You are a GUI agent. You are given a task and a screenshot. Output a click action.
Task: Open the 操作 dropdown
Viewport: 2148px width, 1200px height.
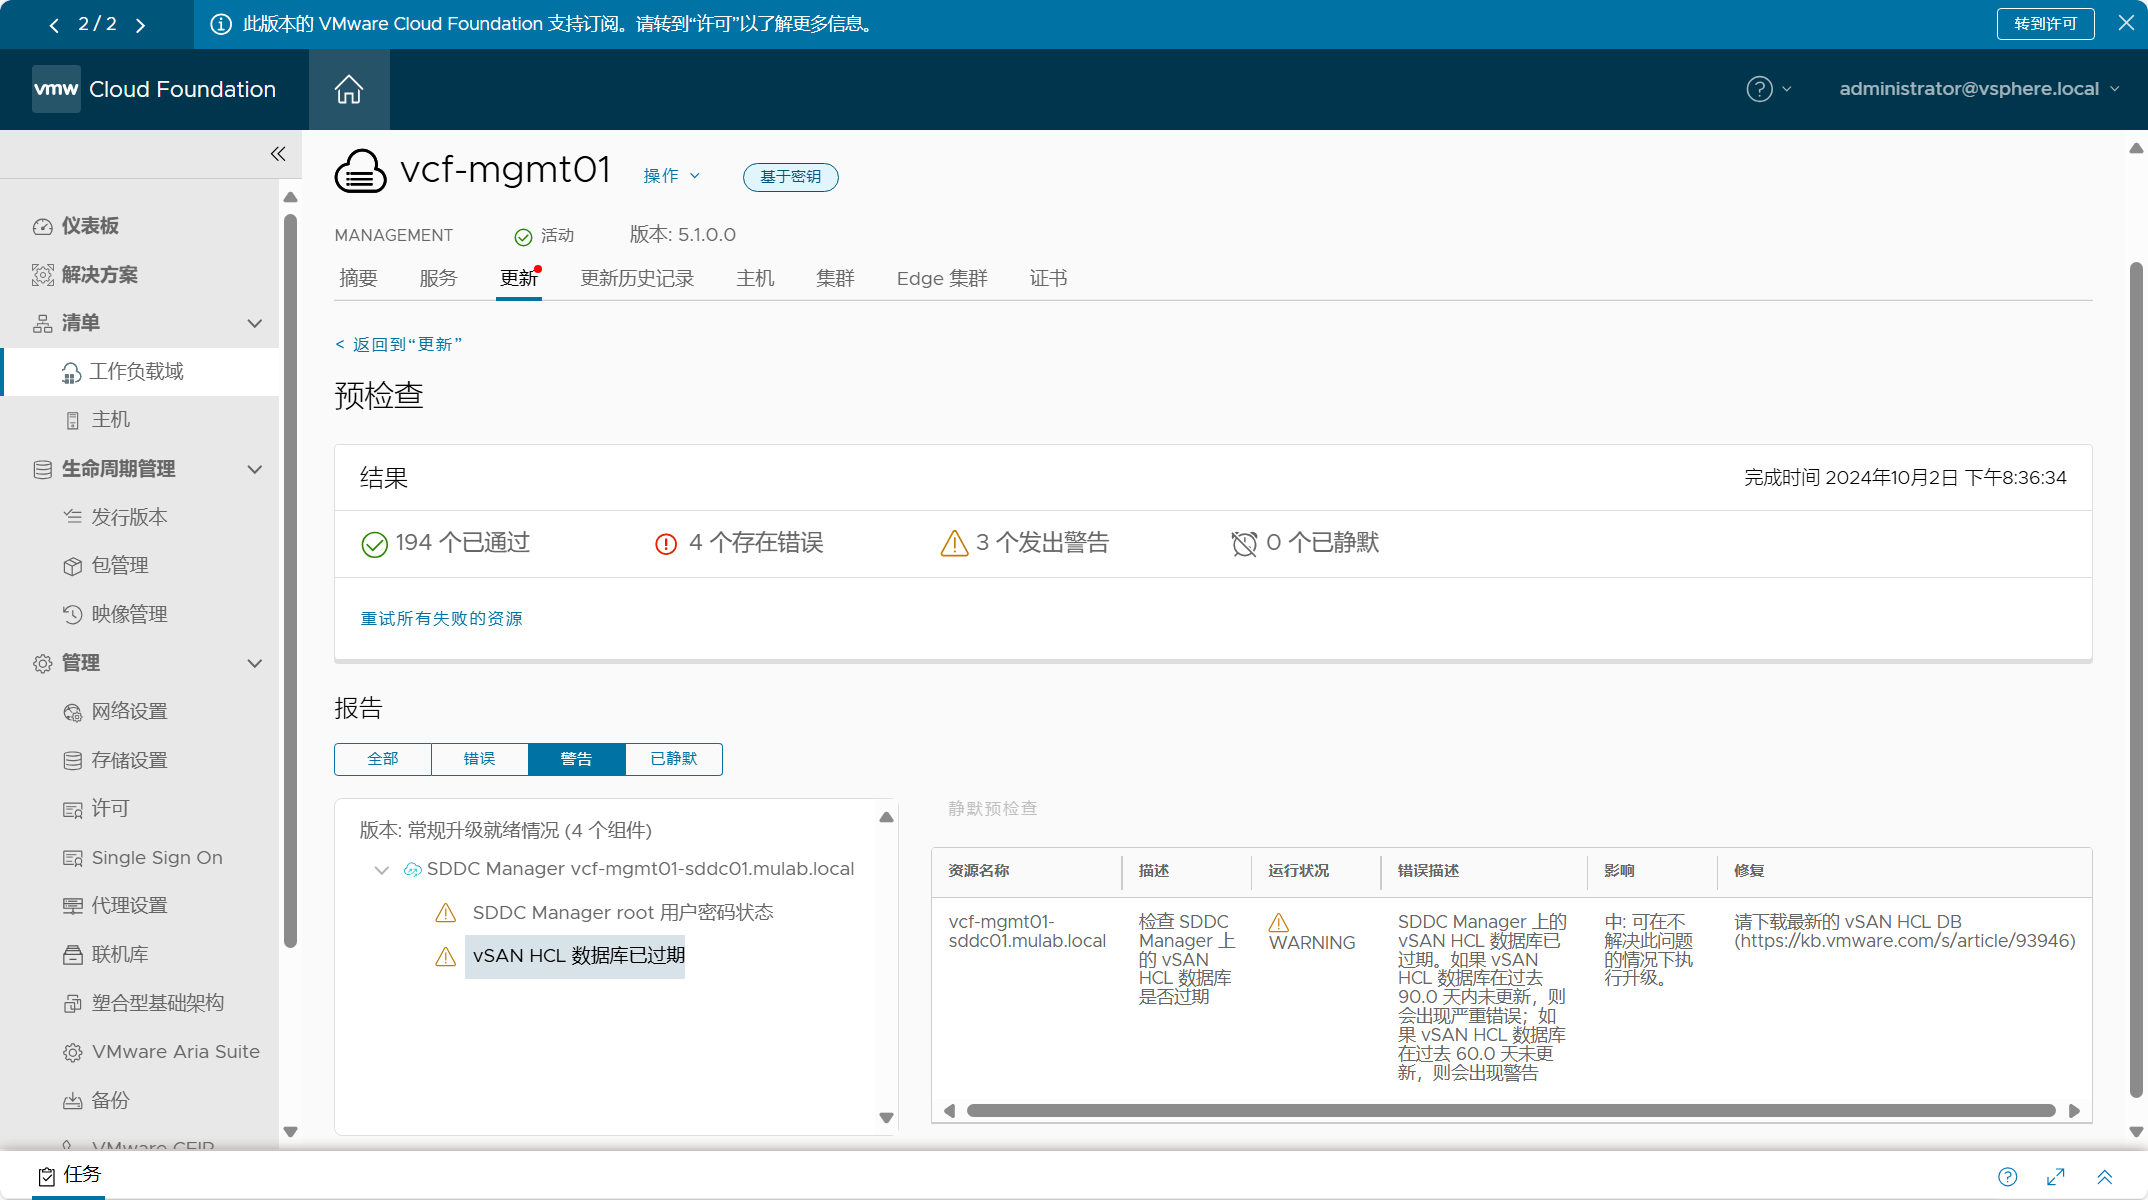(671, 176)
